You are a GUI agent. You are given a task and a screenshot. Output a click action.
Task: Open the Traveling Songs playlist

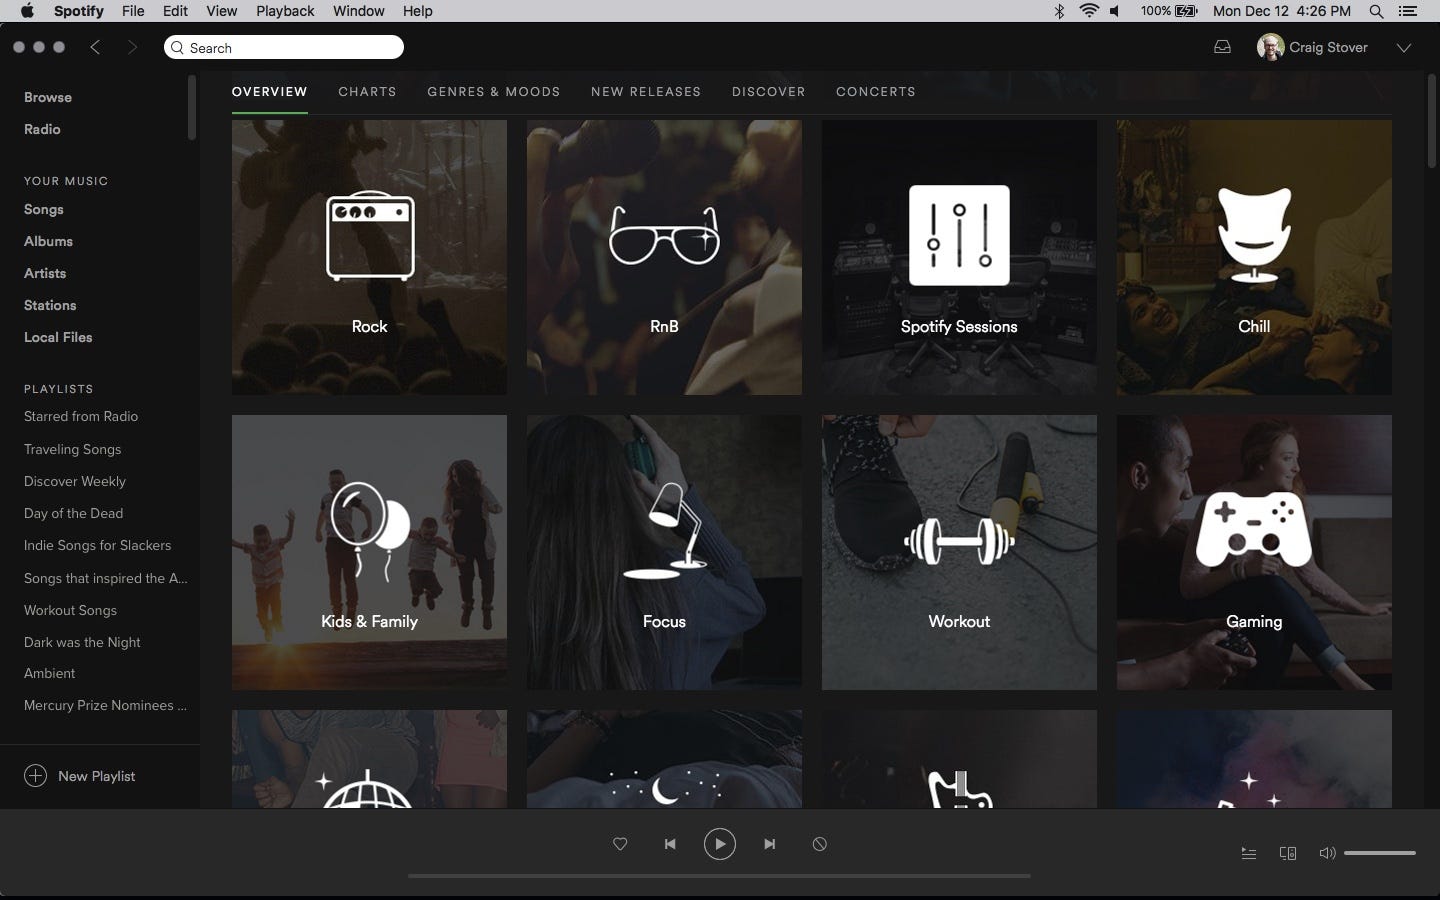coord(72,449)
